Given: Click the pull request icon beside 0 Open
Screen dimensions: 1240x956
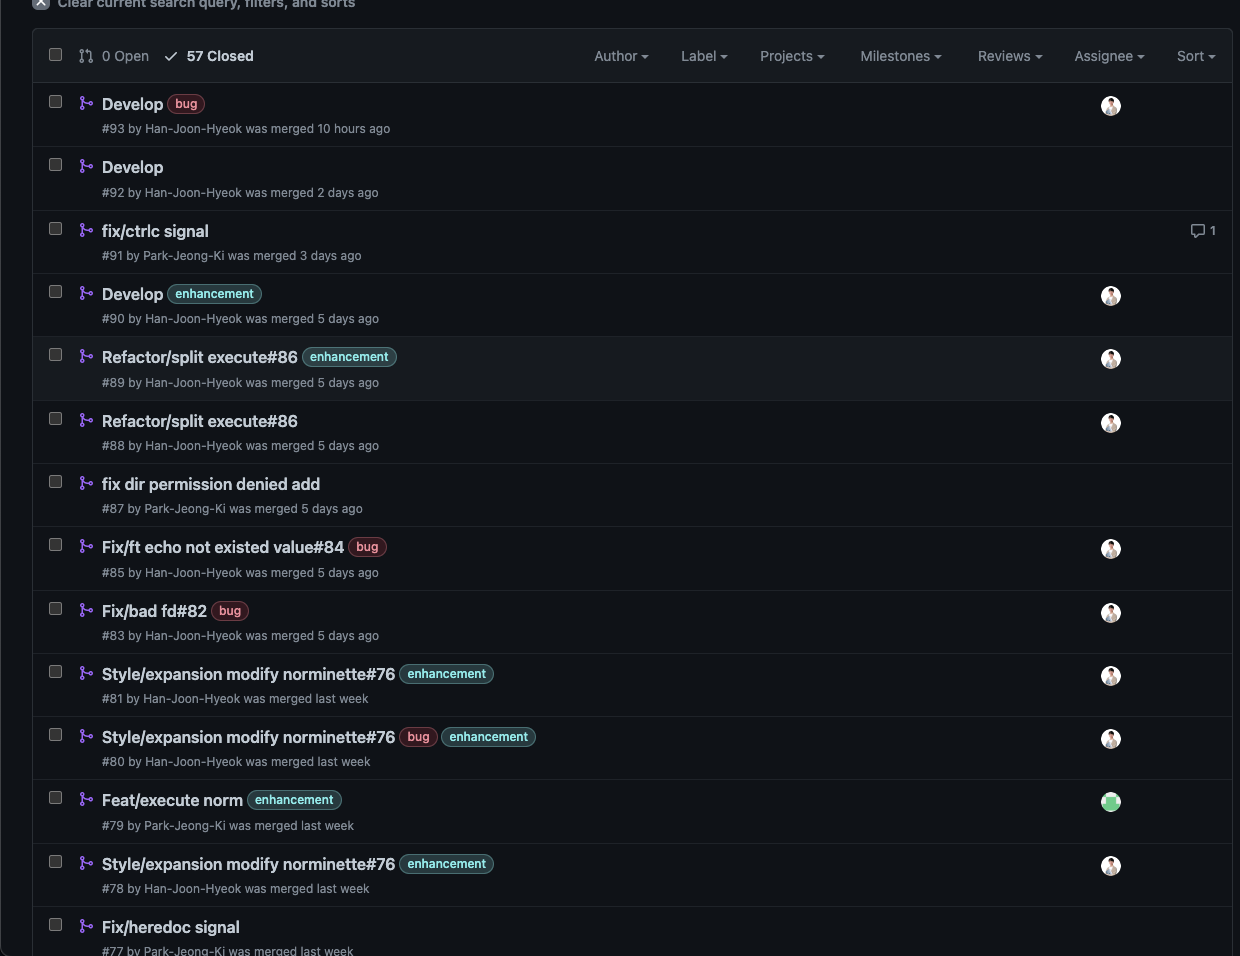Looking at the screenshot, I should click(x=86, y=56).
